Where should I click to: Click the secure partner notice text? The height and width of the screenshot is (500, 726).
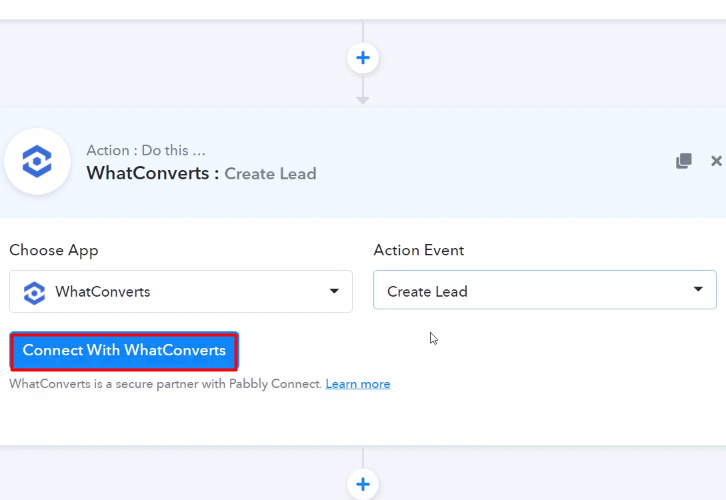point(165,384)
